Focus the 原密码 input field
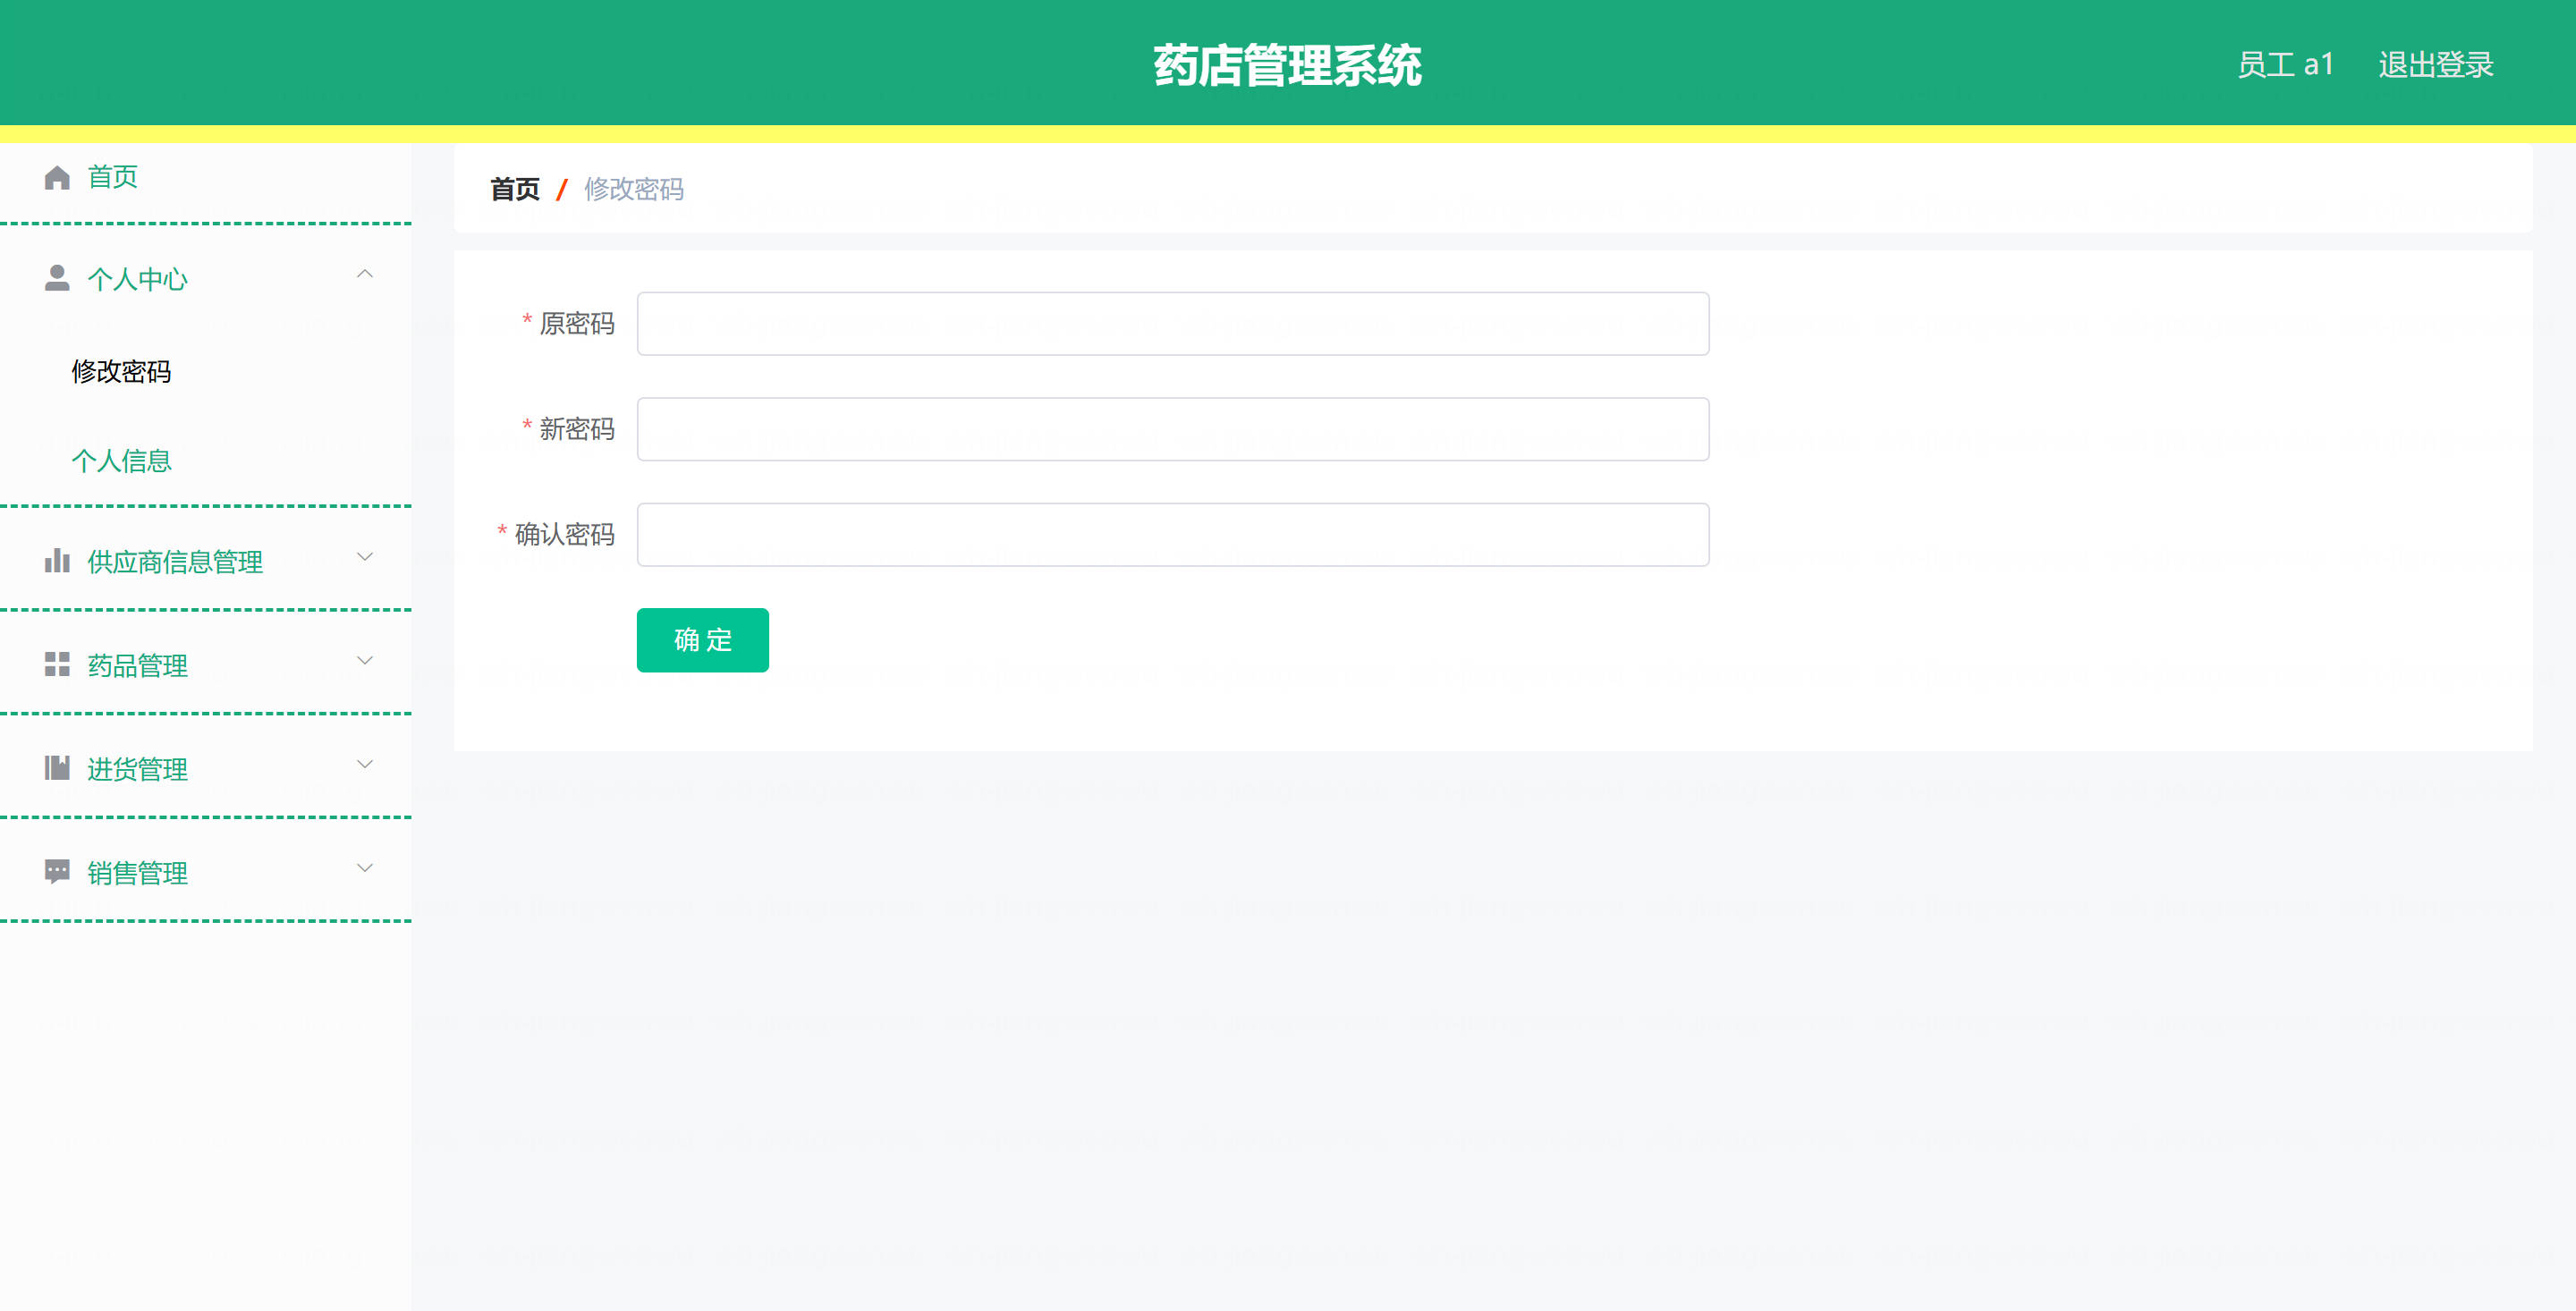 [1173, 324]
